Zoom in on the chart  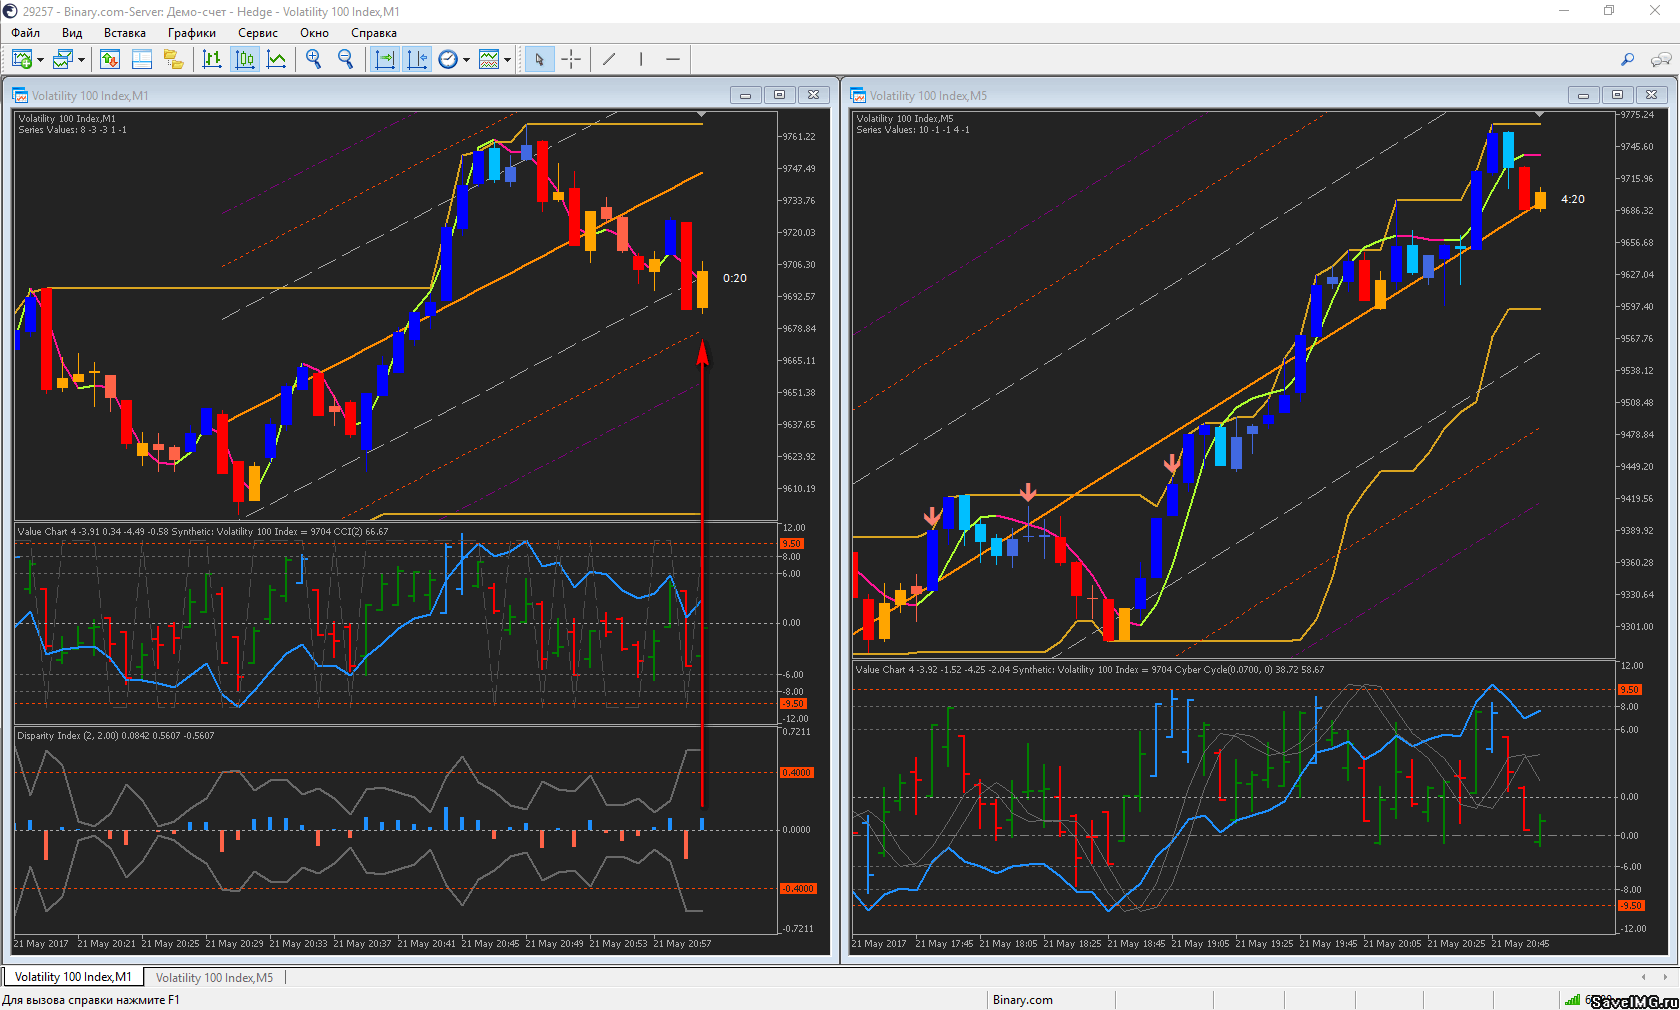click(x=314, y=60)
